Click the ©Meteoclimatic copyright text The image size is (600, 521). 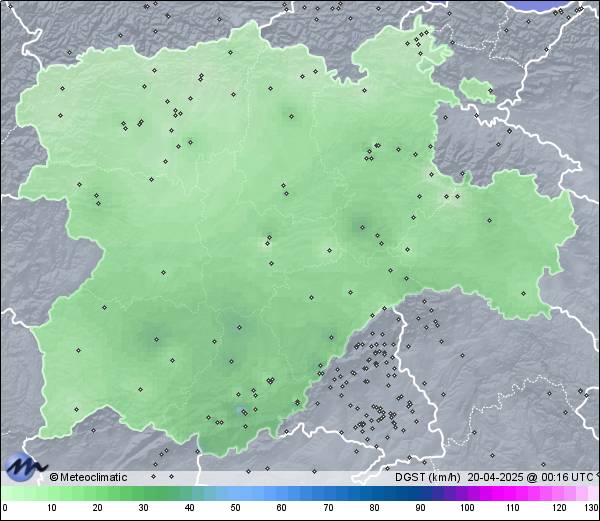(88, 477)
